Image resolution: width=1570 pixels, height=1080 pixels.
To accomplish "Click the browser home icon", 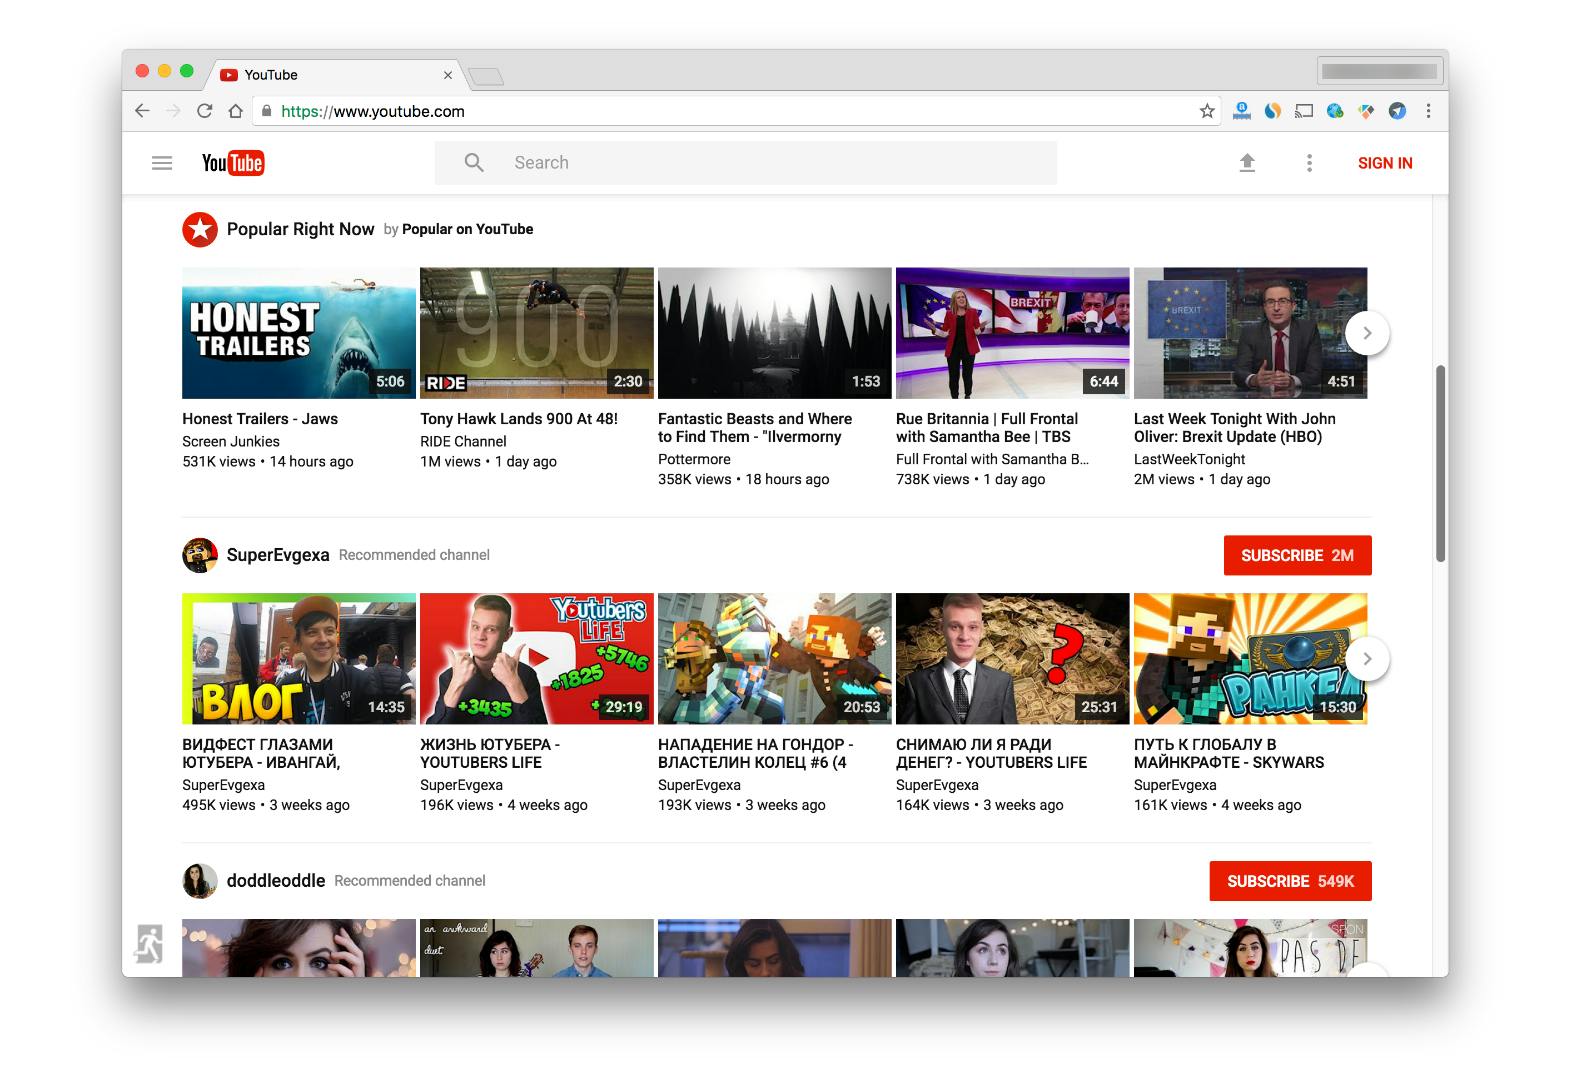I will (x=236, y=111).
